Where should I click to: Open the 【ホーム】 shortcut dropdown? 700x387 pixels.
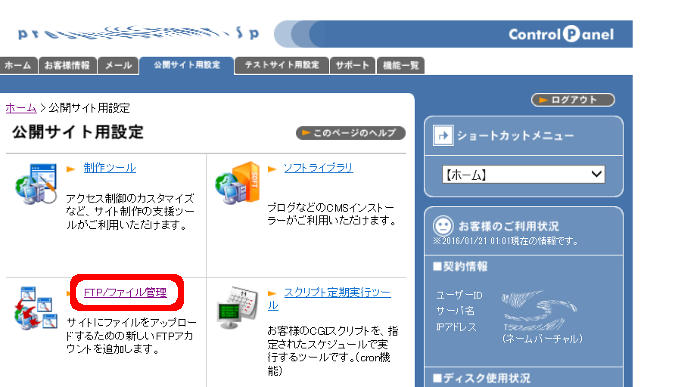pos(523,175)
